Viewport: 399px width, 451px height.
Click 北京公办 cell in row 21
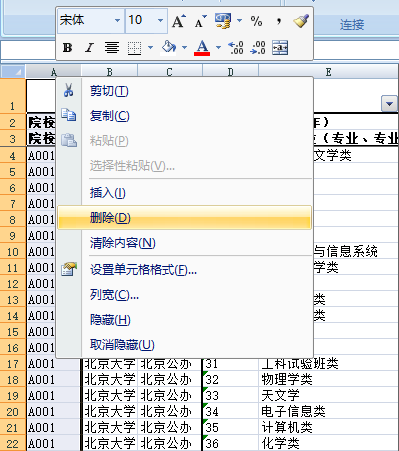tap(170, 427)
